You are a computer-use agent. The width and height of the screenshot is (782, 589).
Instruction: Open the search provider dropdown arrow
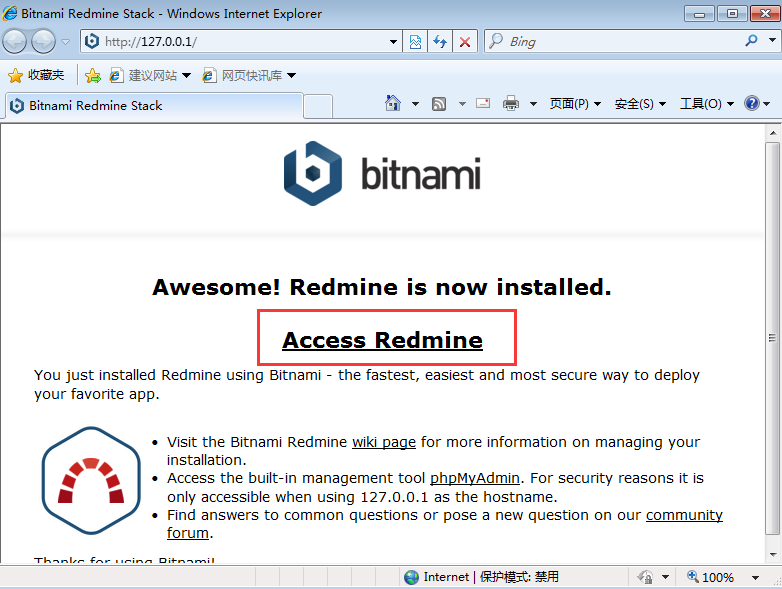(772, 40)
